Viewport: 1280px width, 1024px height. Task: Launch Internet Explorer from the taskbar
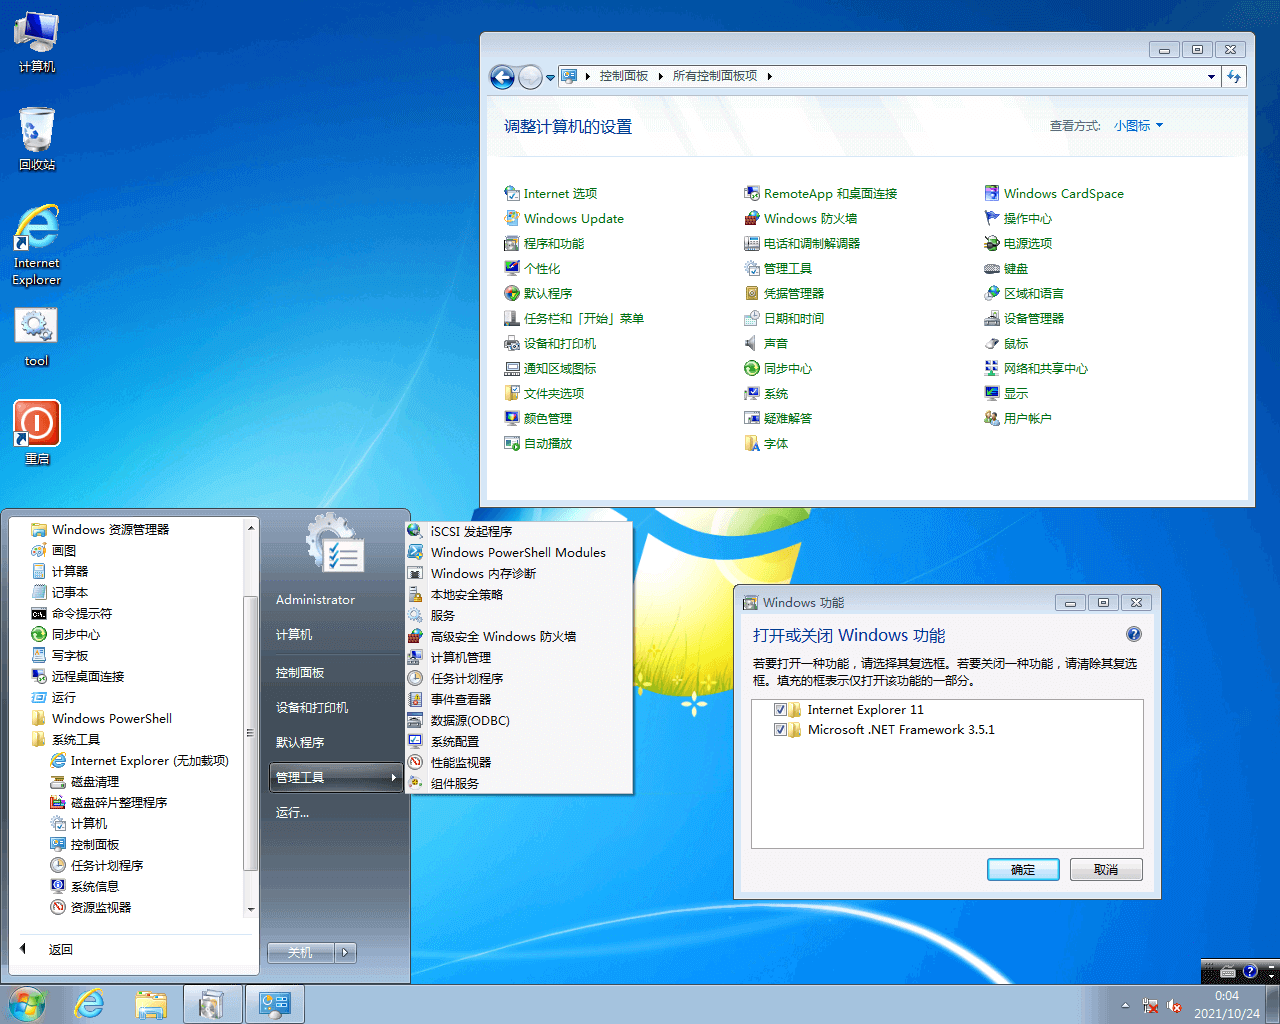pos(90,1004)
